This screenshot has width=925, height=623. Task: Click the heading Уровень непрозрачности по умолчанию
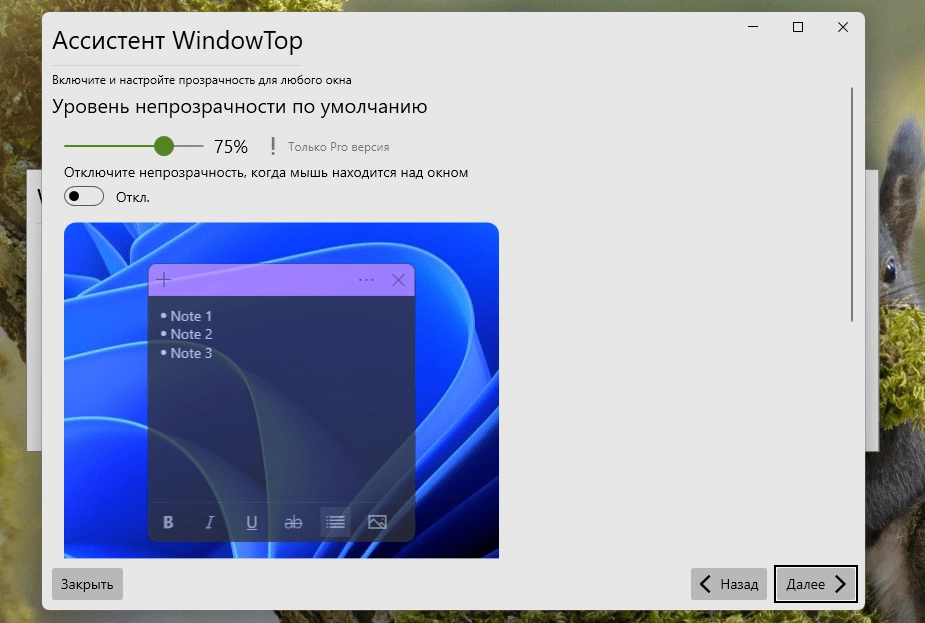coord(240,107)
